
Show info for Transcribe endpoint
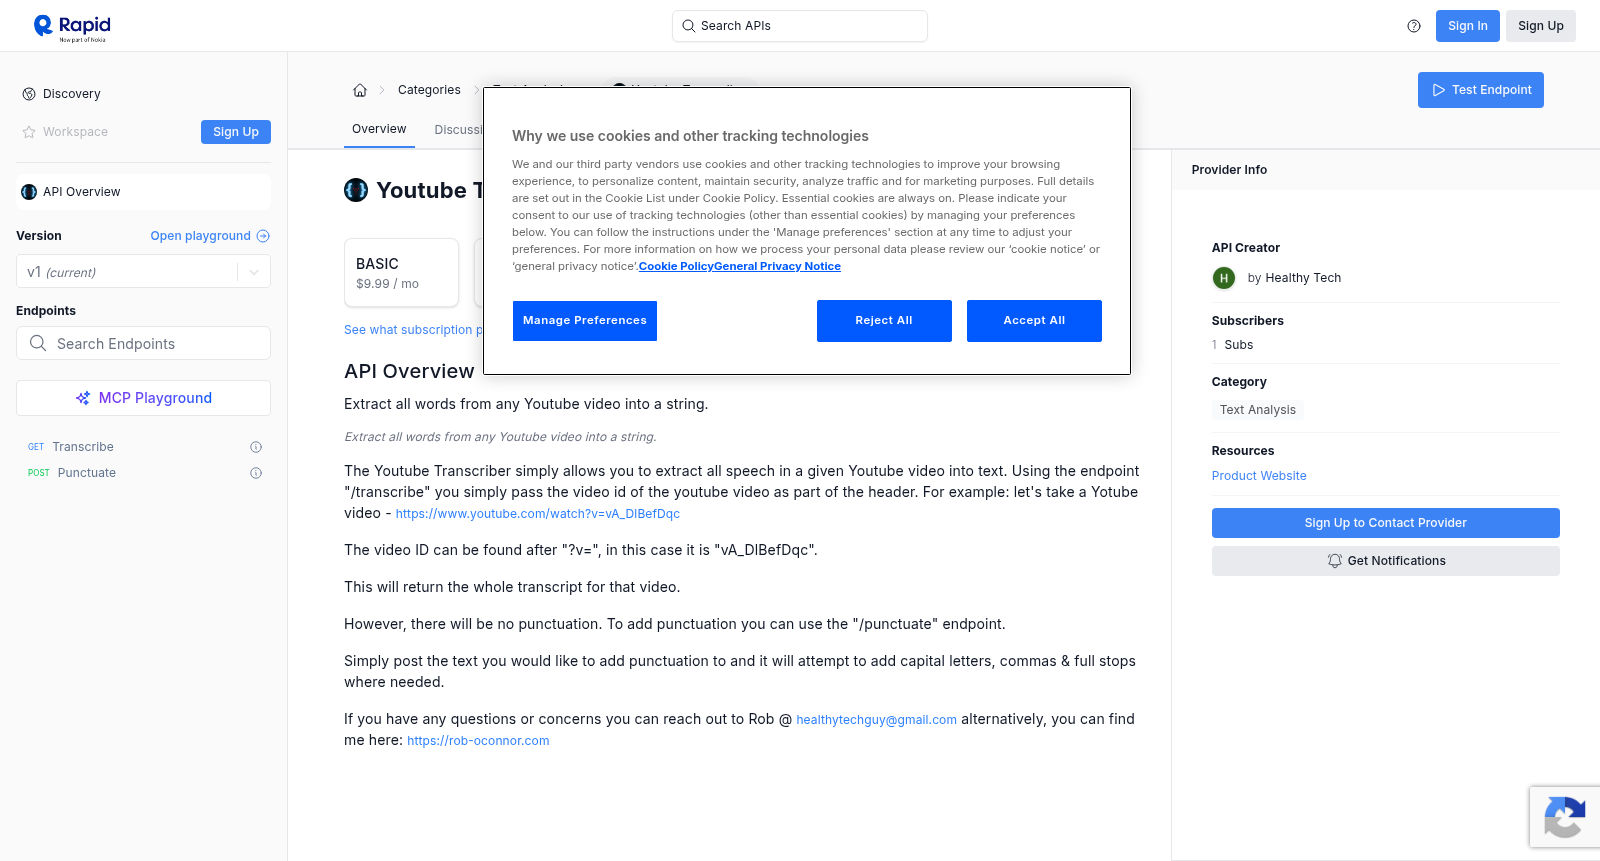256,447
